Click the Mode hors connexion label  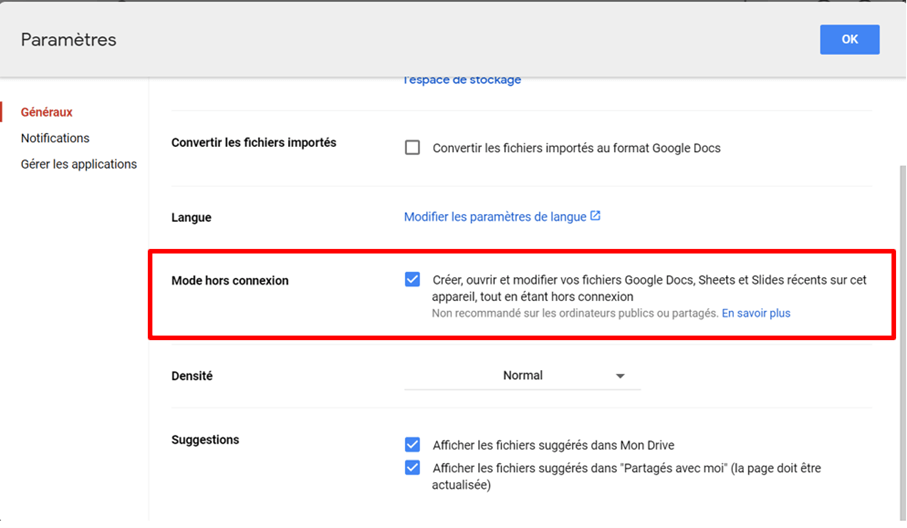coord(230,280)
